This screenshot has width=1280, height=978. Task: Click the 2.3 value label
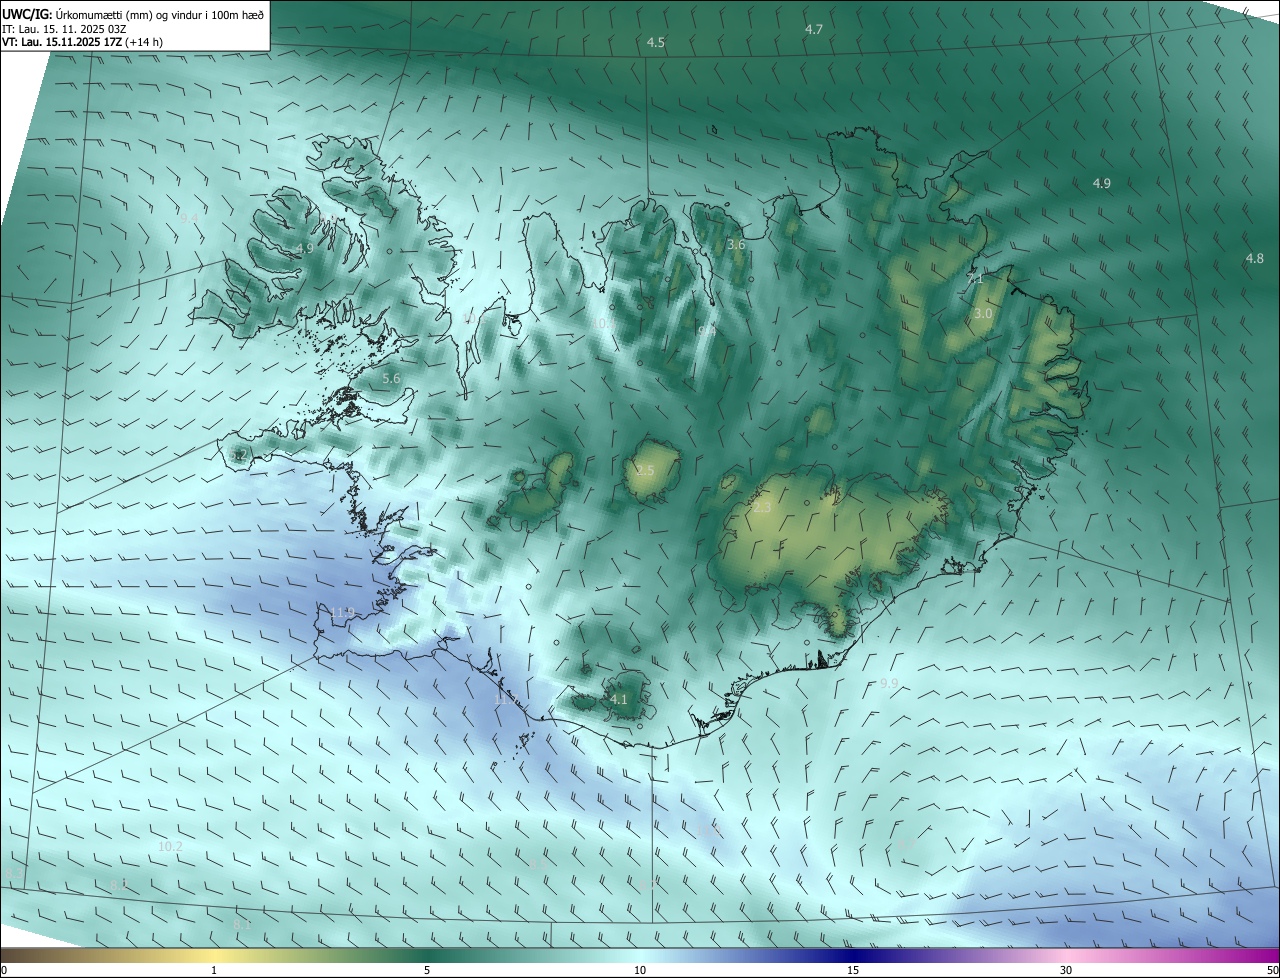(x=762, y=509)
